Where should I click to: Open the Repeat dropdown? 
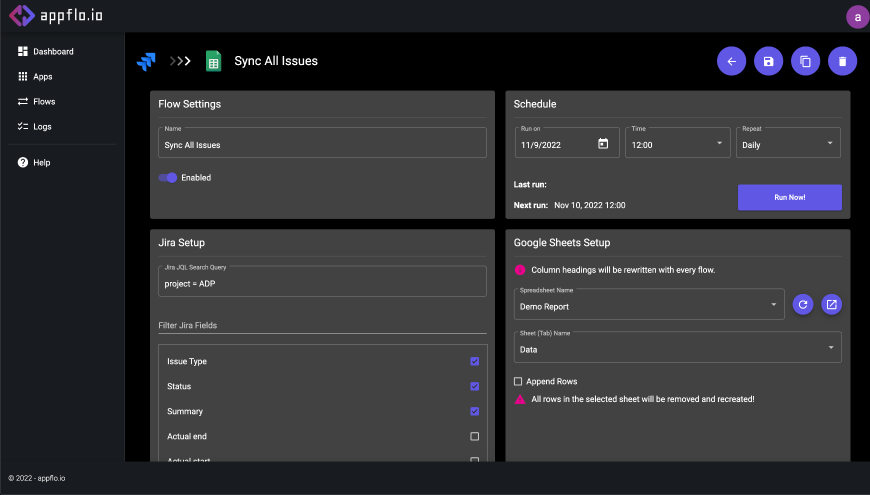click(x=788, y=144)
